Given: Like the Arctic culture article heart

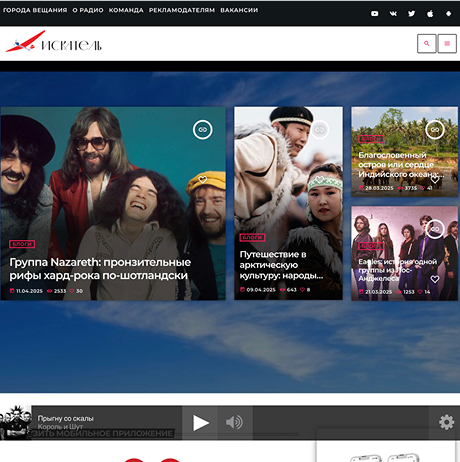Looking at the screenshot, I should coord(320,180).
